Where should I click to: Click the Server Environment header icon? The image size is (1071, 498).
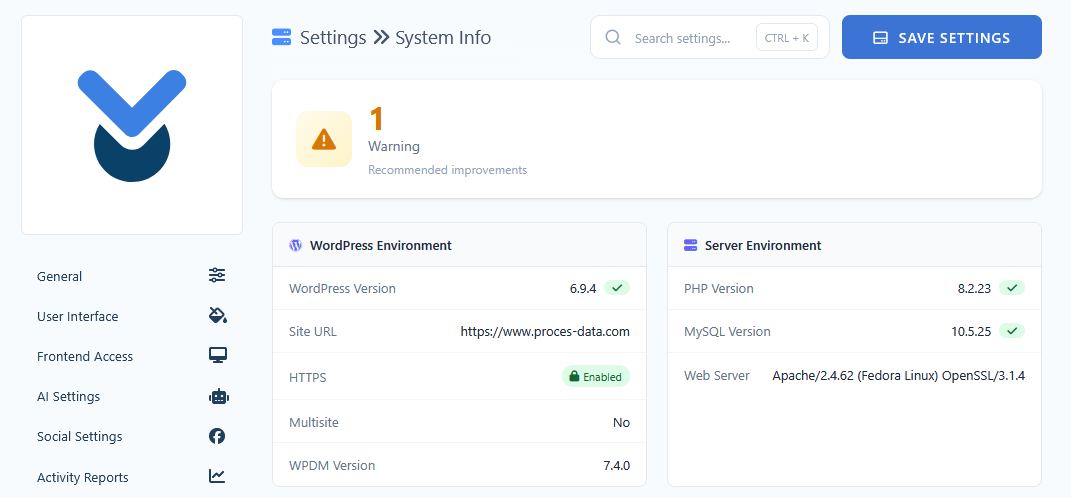click(x=691, y=245)
